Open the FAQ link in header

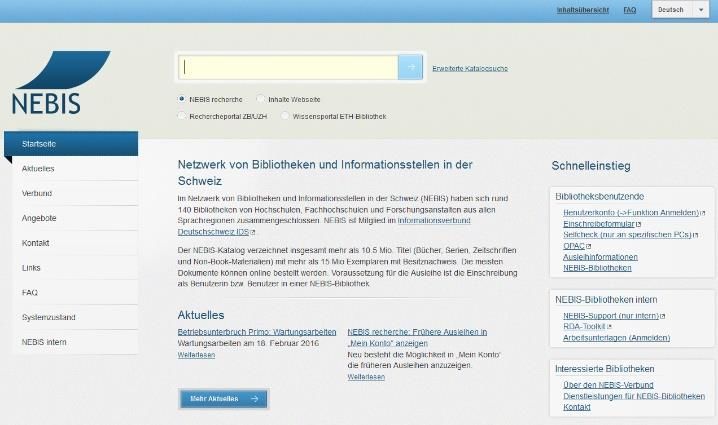click(630, 10)
